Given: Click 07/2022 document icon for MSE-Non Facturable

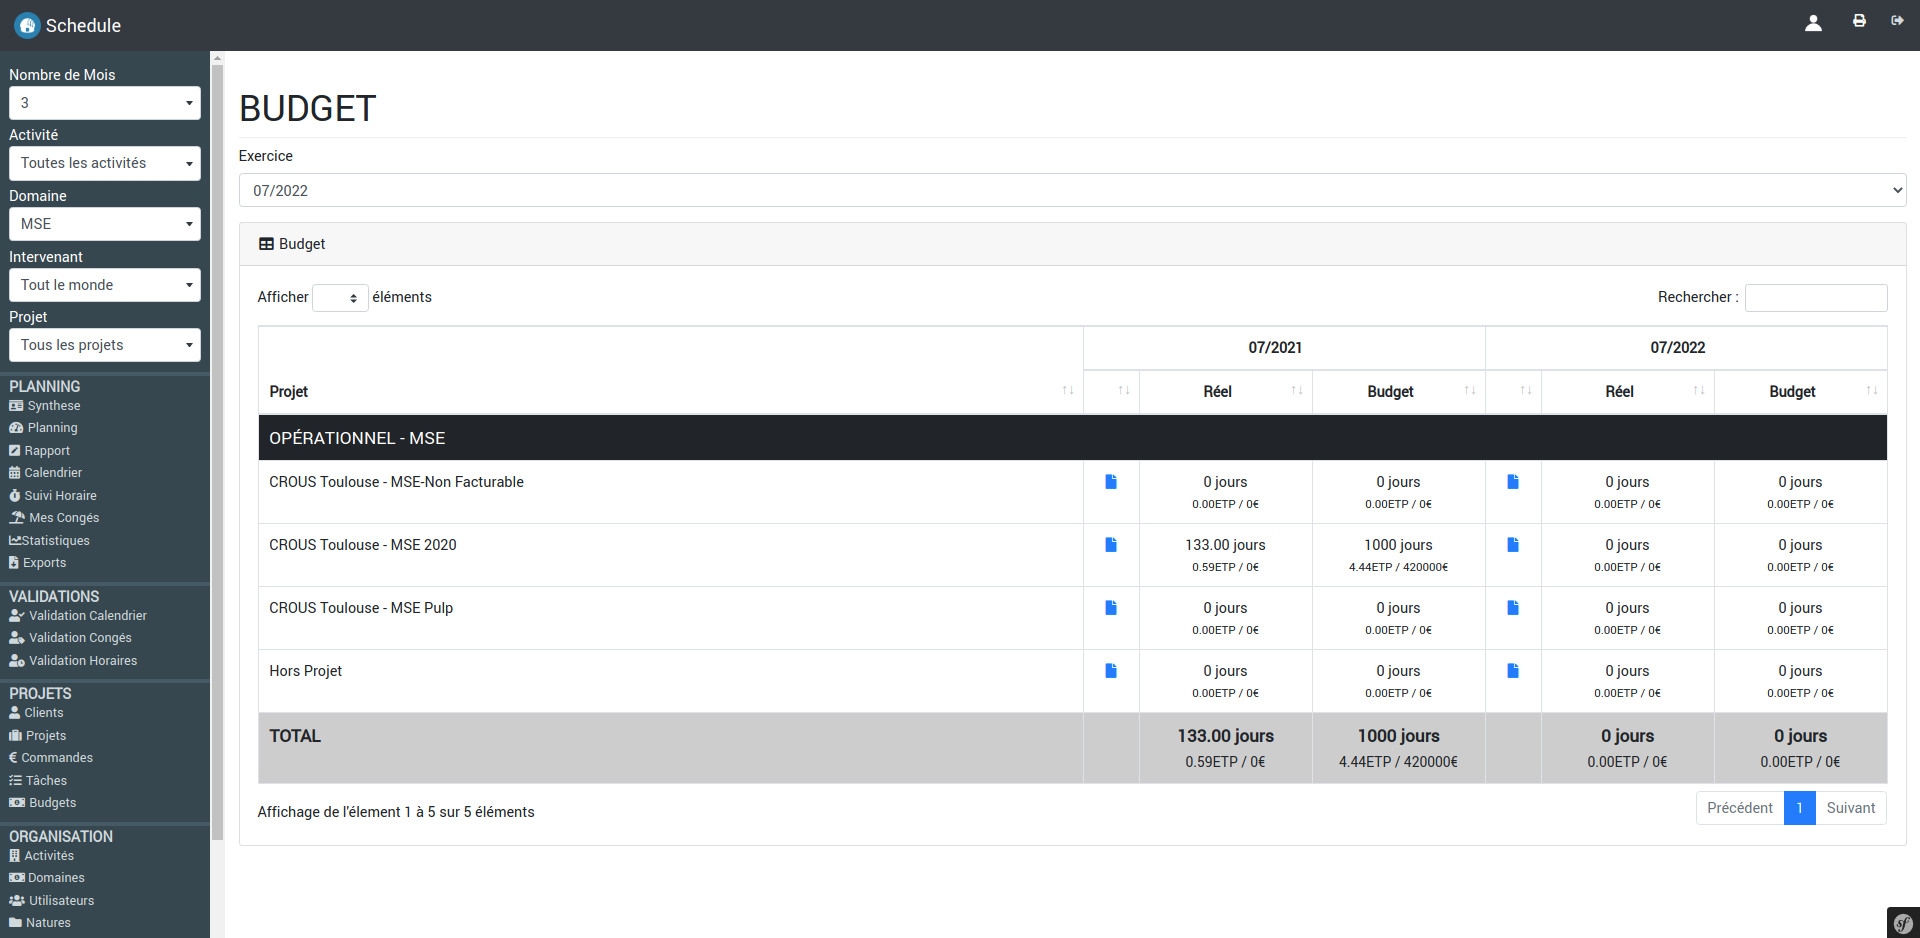Looking at the screenshot, I should 1512,482.
